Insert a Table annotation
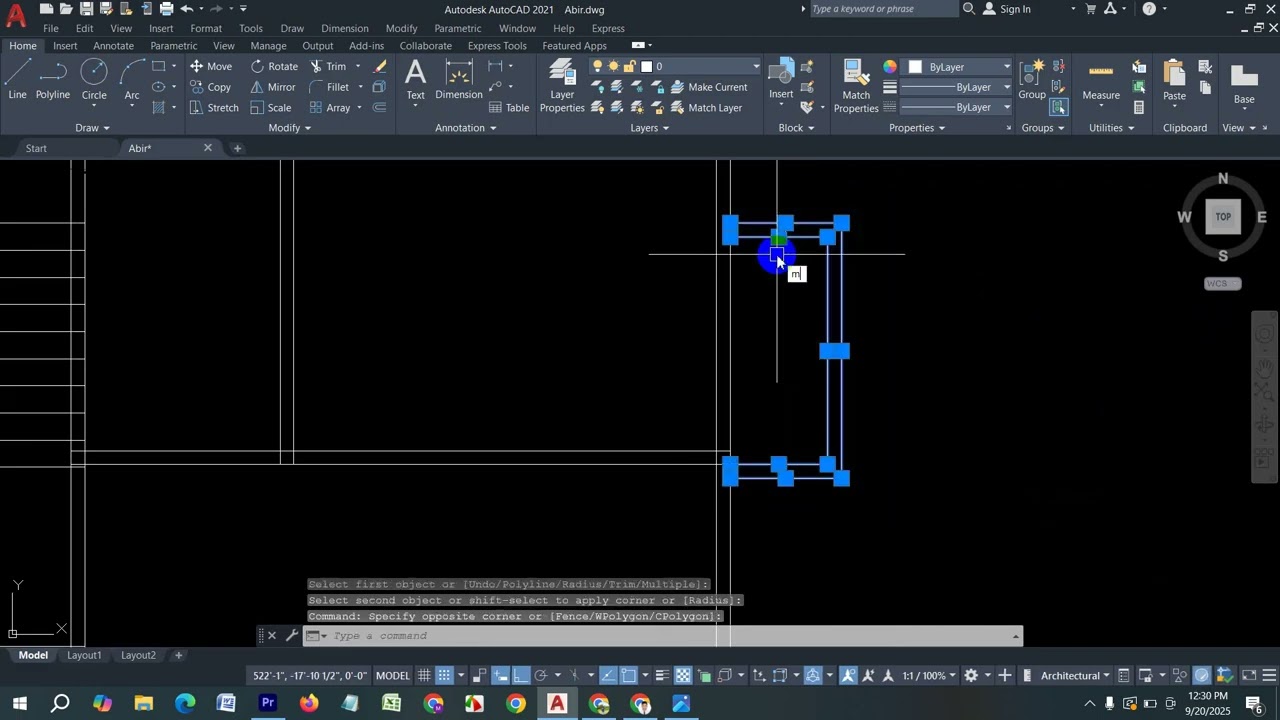This screenshot has width=1280, height=720. coord(509,108)
